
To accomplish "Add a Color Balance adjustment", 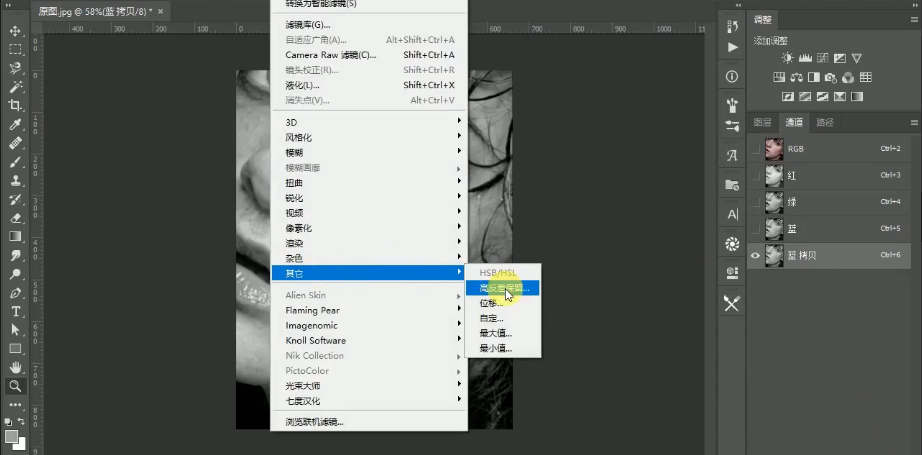I will [796, 77].
